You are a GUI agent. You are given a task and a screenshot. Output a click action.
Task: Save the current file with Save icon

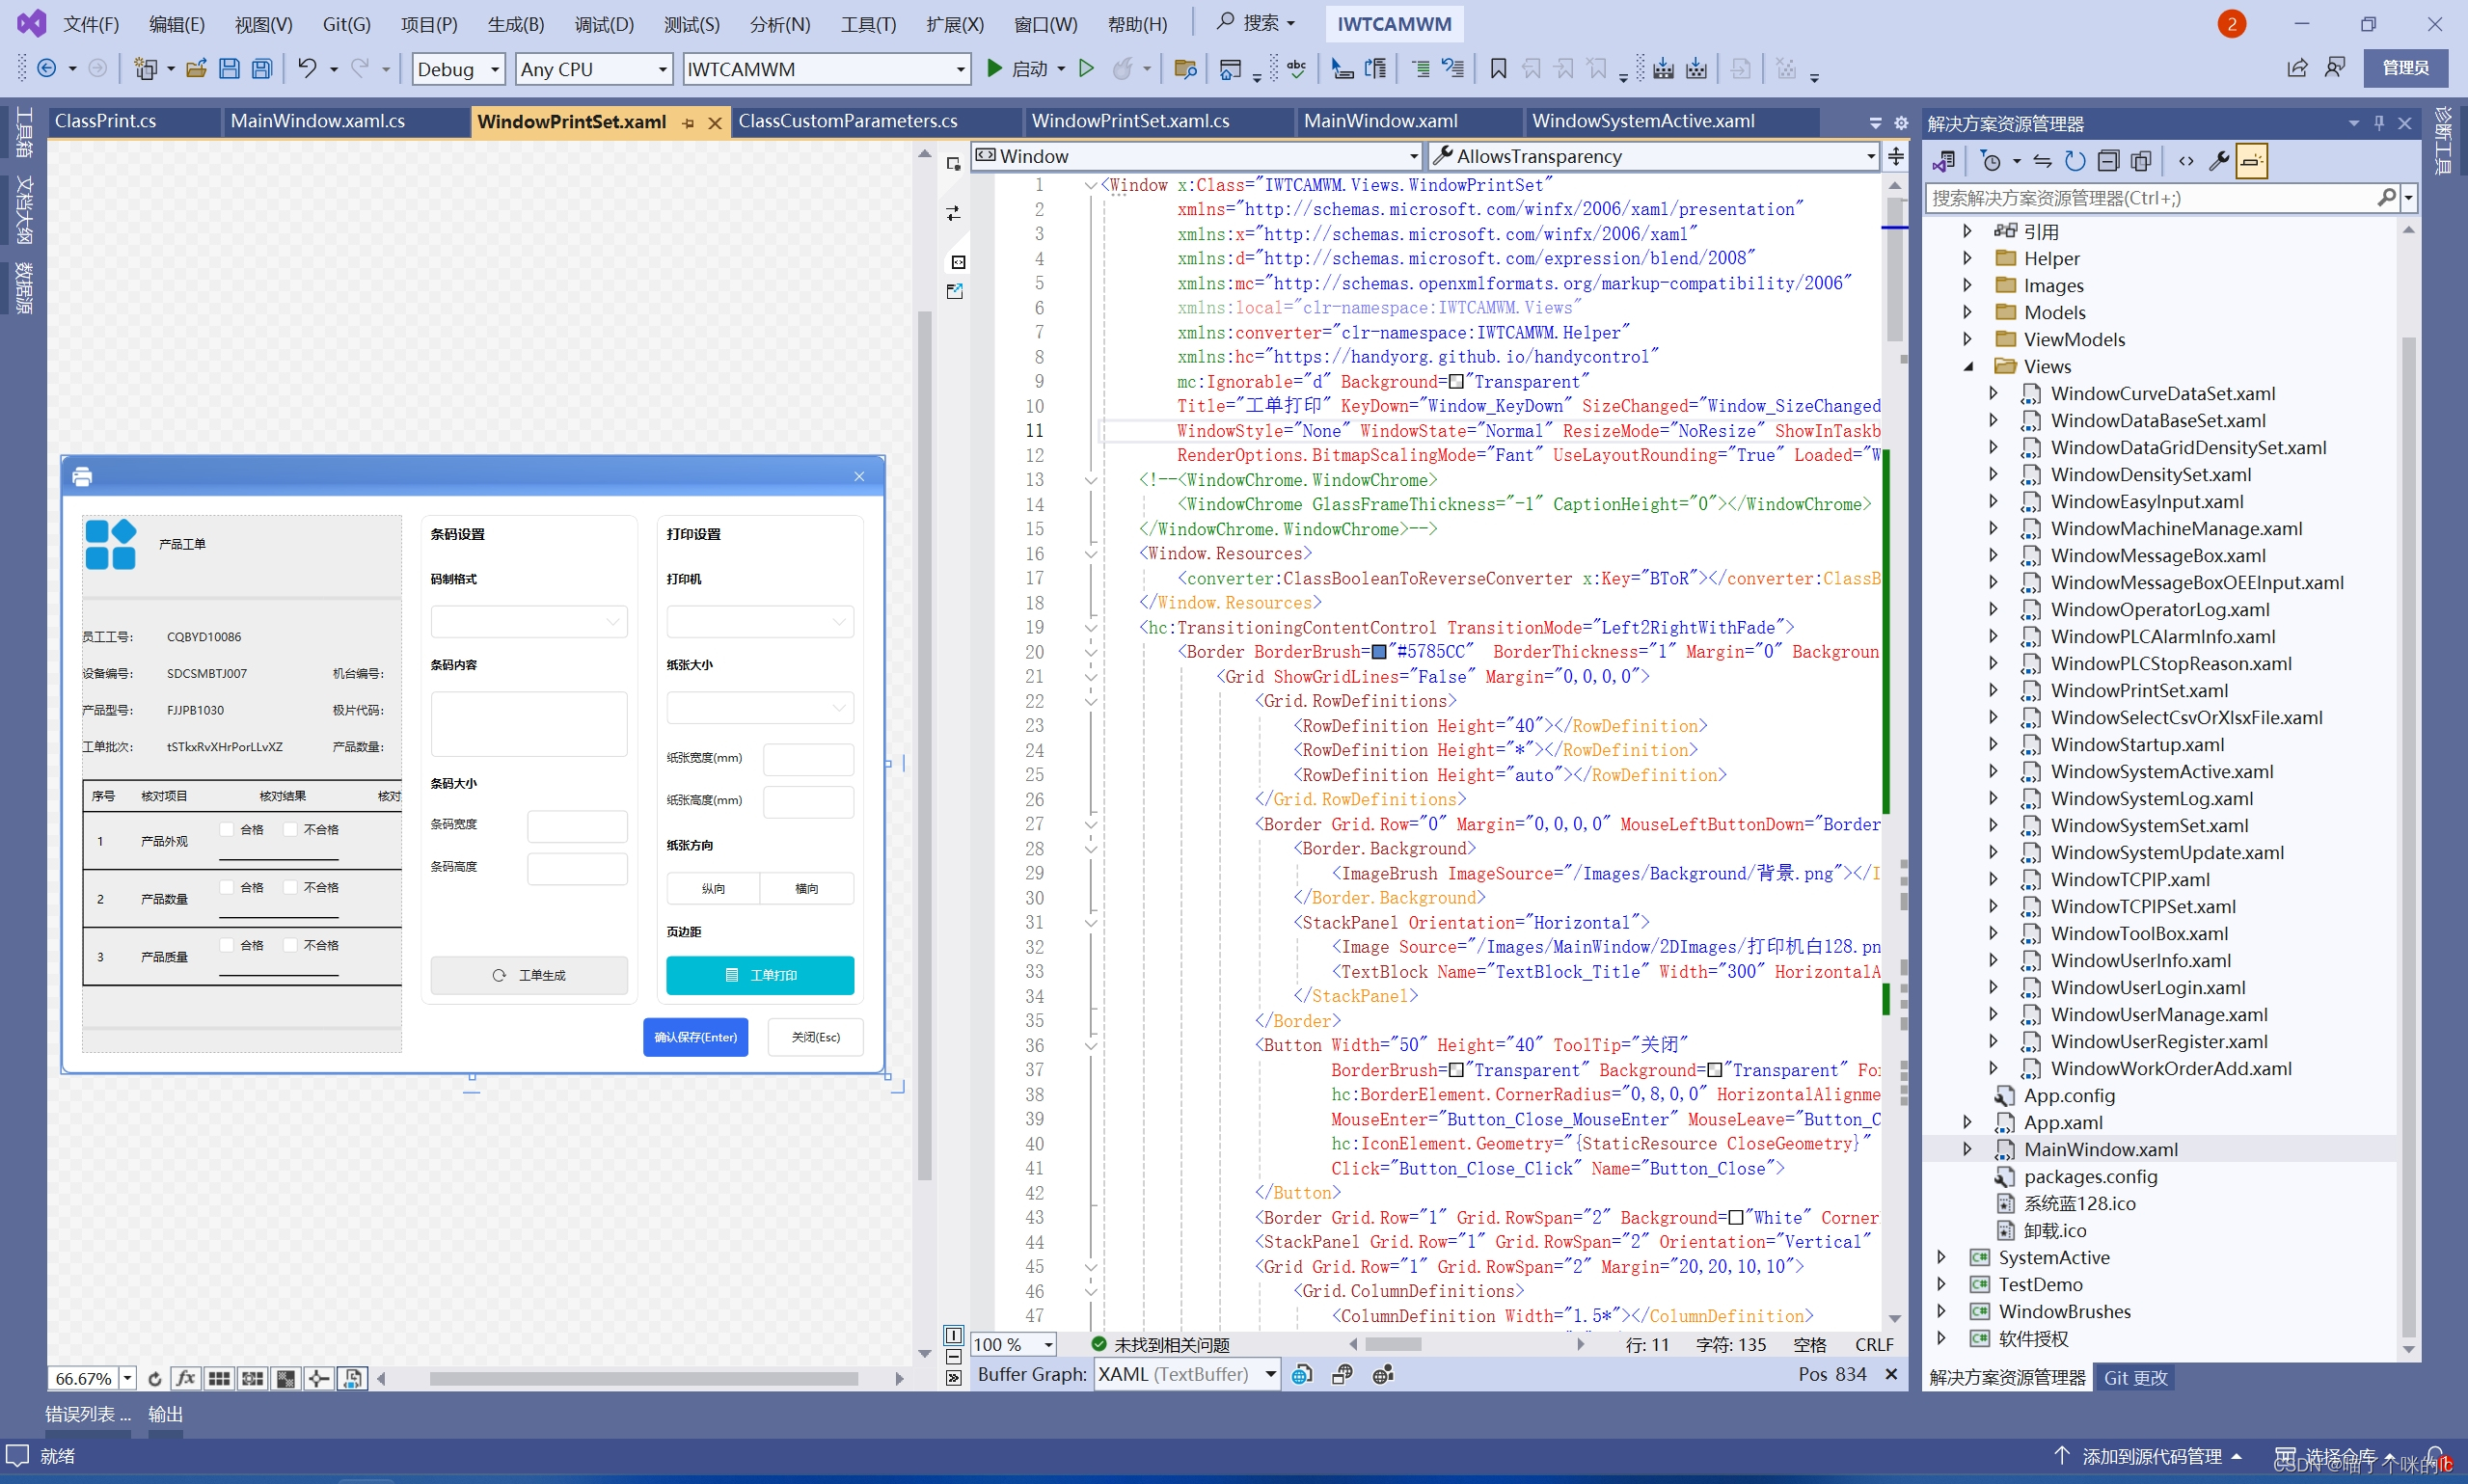tap(229, 68)
